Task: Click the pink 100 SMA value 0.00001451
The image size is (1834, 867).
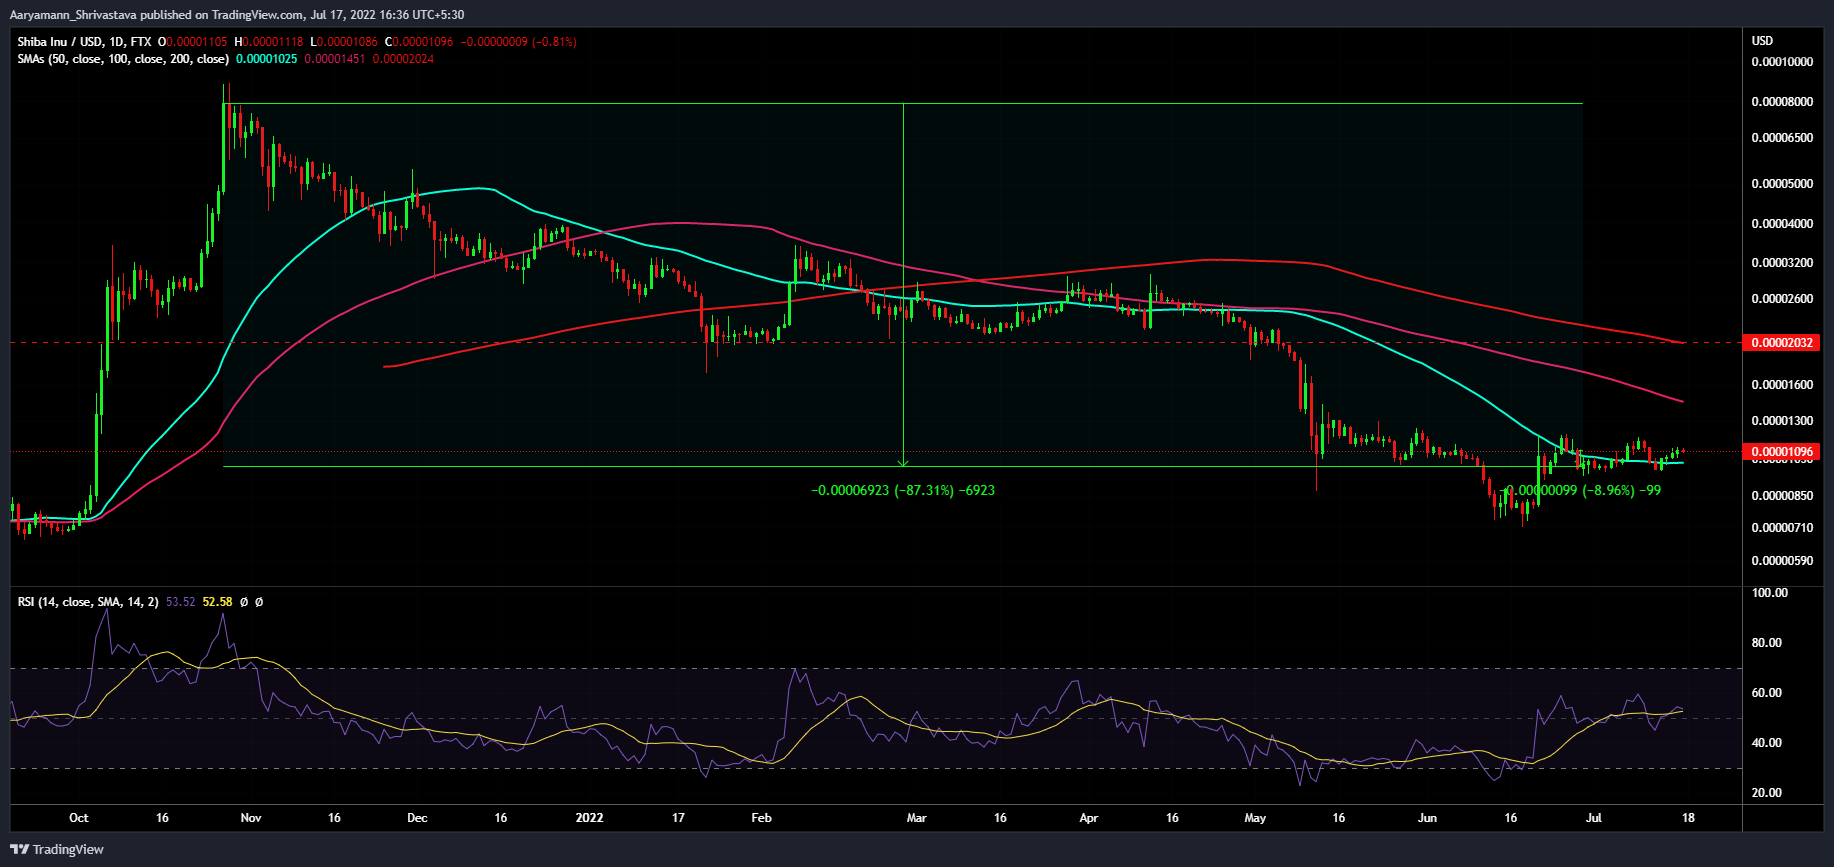Action: (334, 59)
